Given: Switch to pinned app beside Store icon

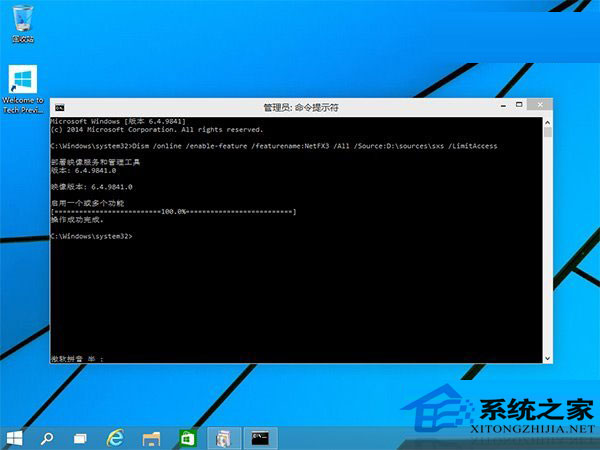Looking at the screenshot, I should point(224,439).
